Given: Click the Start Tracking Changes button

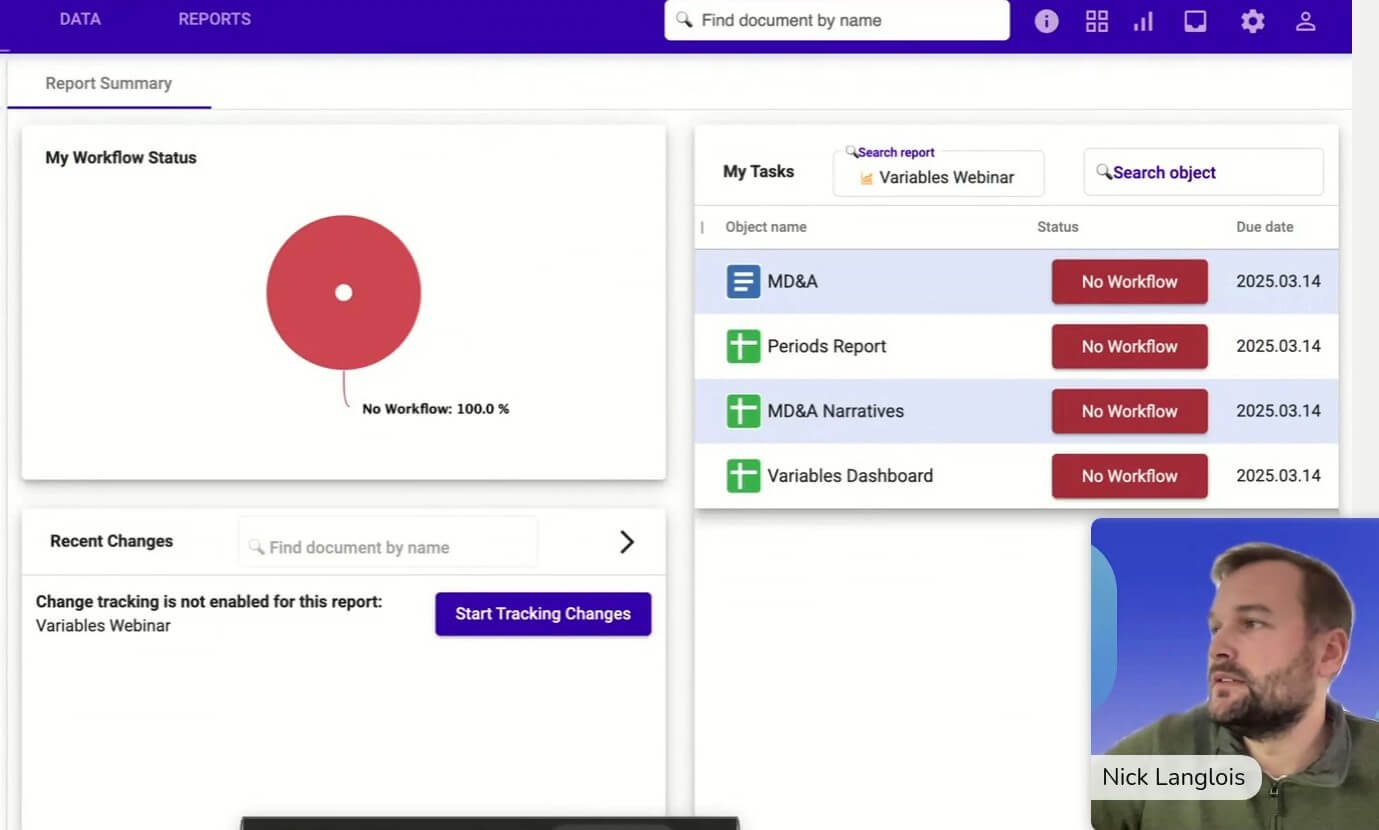Looking at the screenshot, I should (x=543, y=614).
